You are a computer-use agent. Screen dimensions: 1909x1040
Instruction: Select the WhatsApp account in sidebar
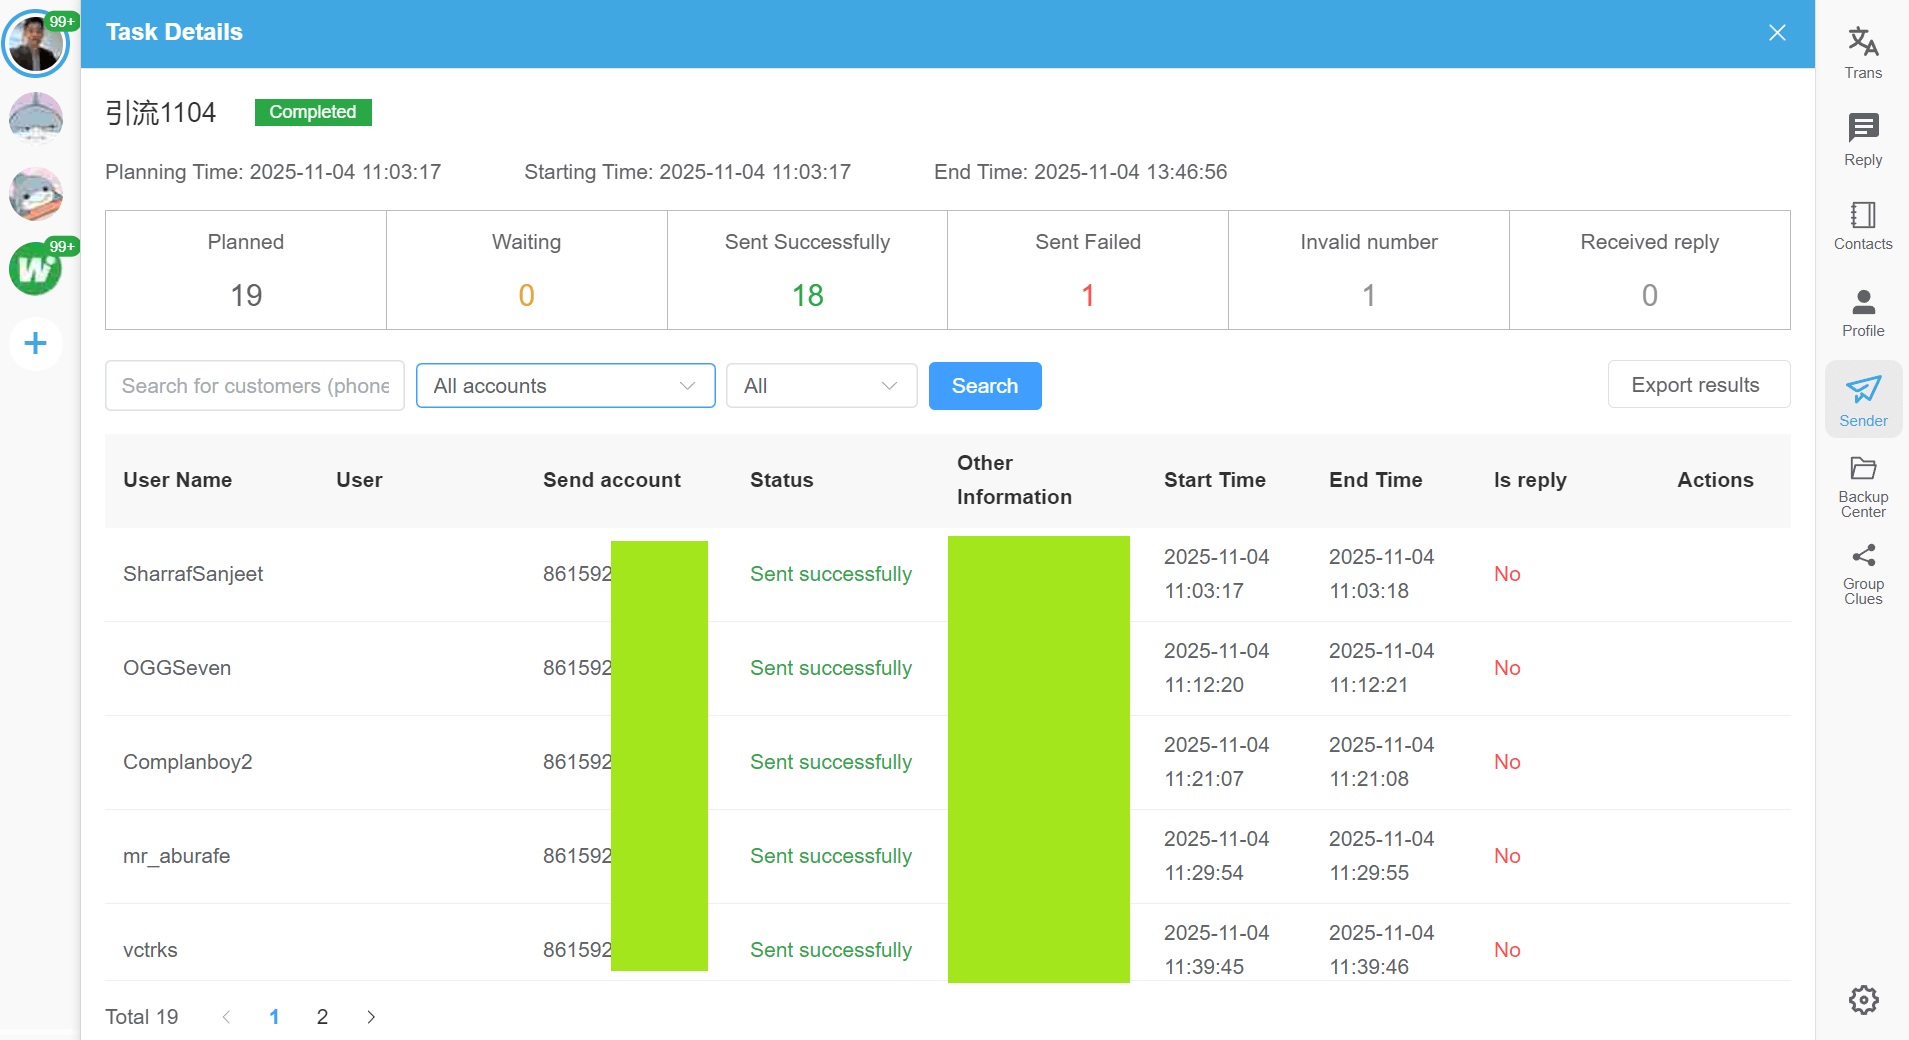pyautogui.click(x=35, y=268)
